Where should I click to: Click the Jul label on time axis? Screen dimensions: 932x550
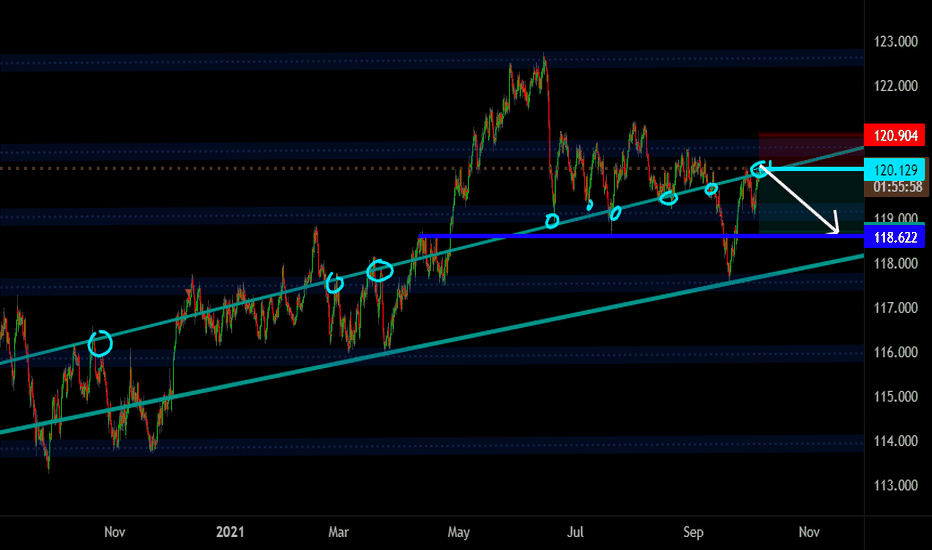point(575,532)
